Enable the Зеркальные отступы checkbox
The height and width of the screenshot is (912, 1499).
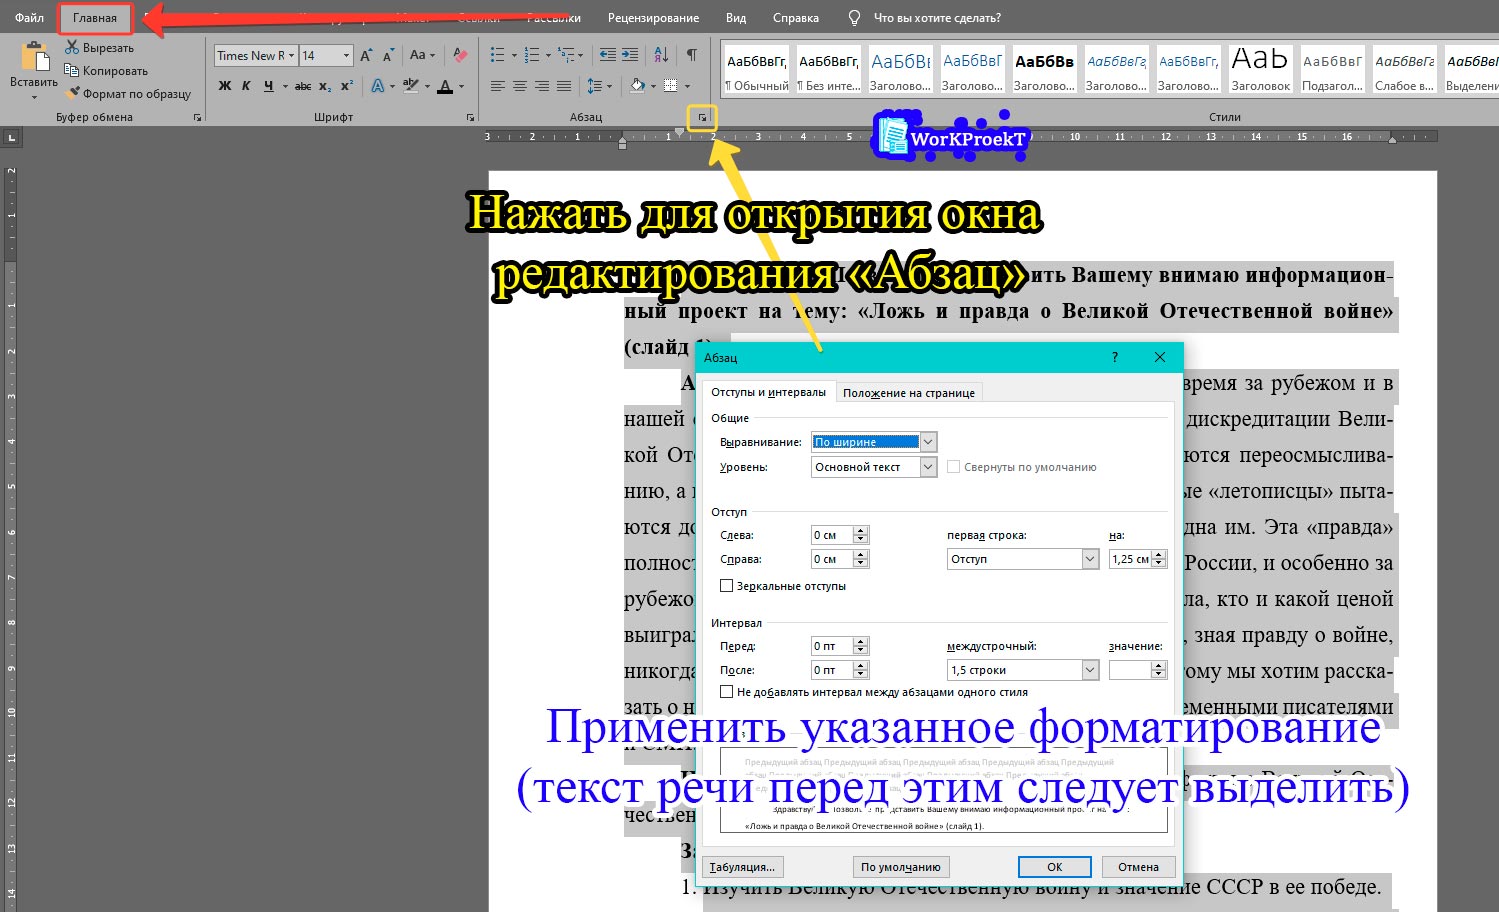coord(727,585)
